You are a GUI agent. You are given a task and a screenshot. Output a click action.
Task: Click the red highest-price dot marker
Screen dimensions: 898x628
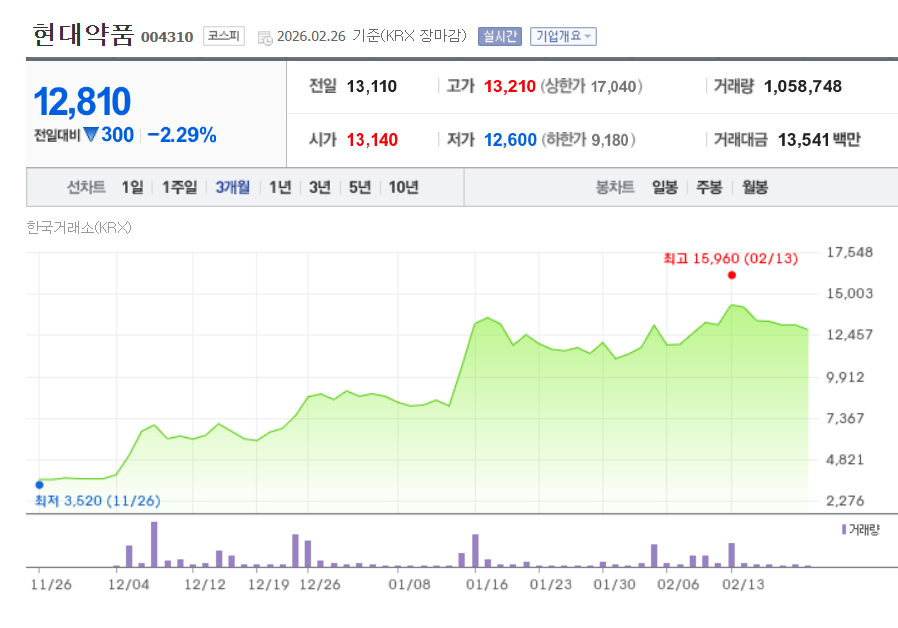[x=732, y=275]
